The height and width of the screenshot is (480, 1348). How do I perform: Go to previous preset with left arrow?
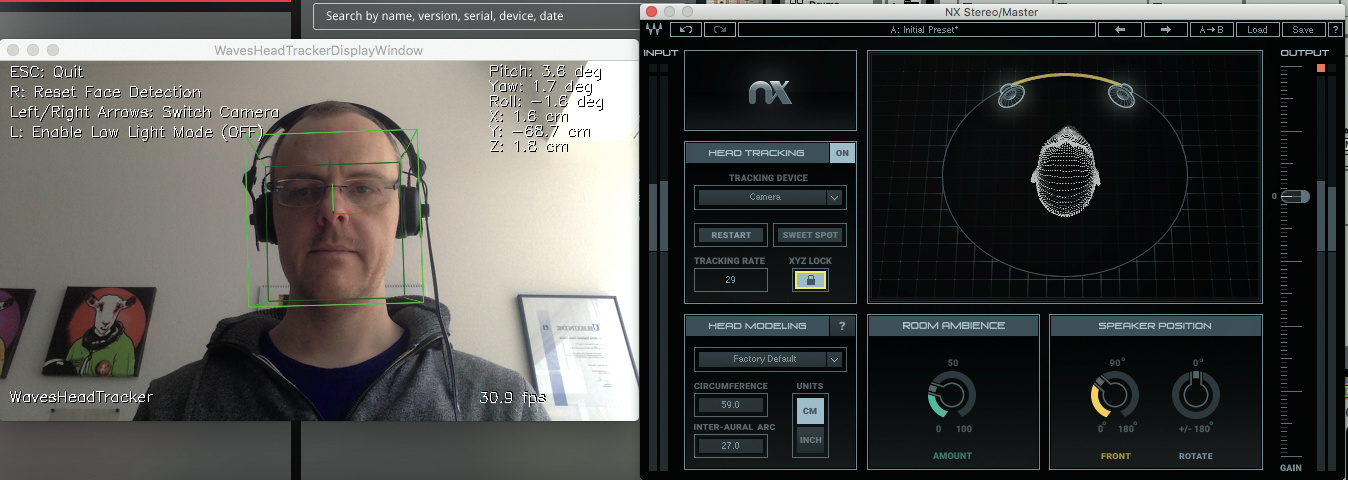coord(1119,30)
